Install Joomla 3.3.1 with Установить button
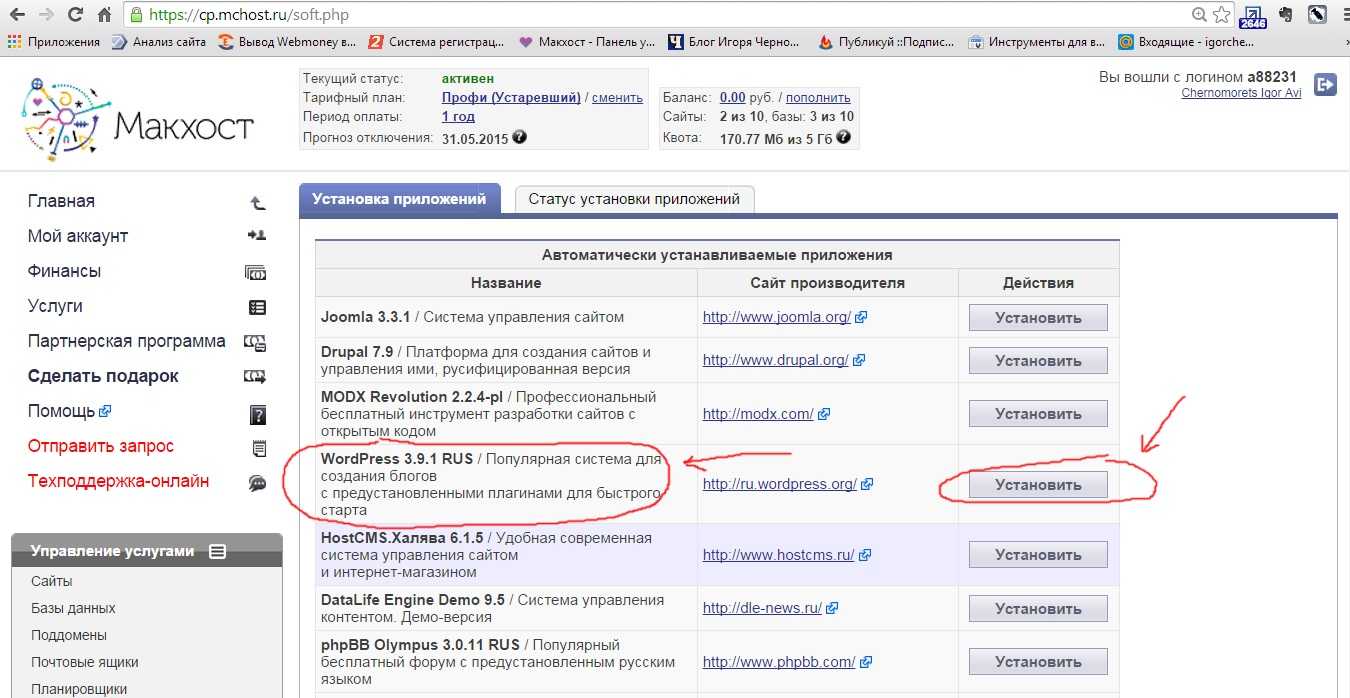 click(1037, 318)
